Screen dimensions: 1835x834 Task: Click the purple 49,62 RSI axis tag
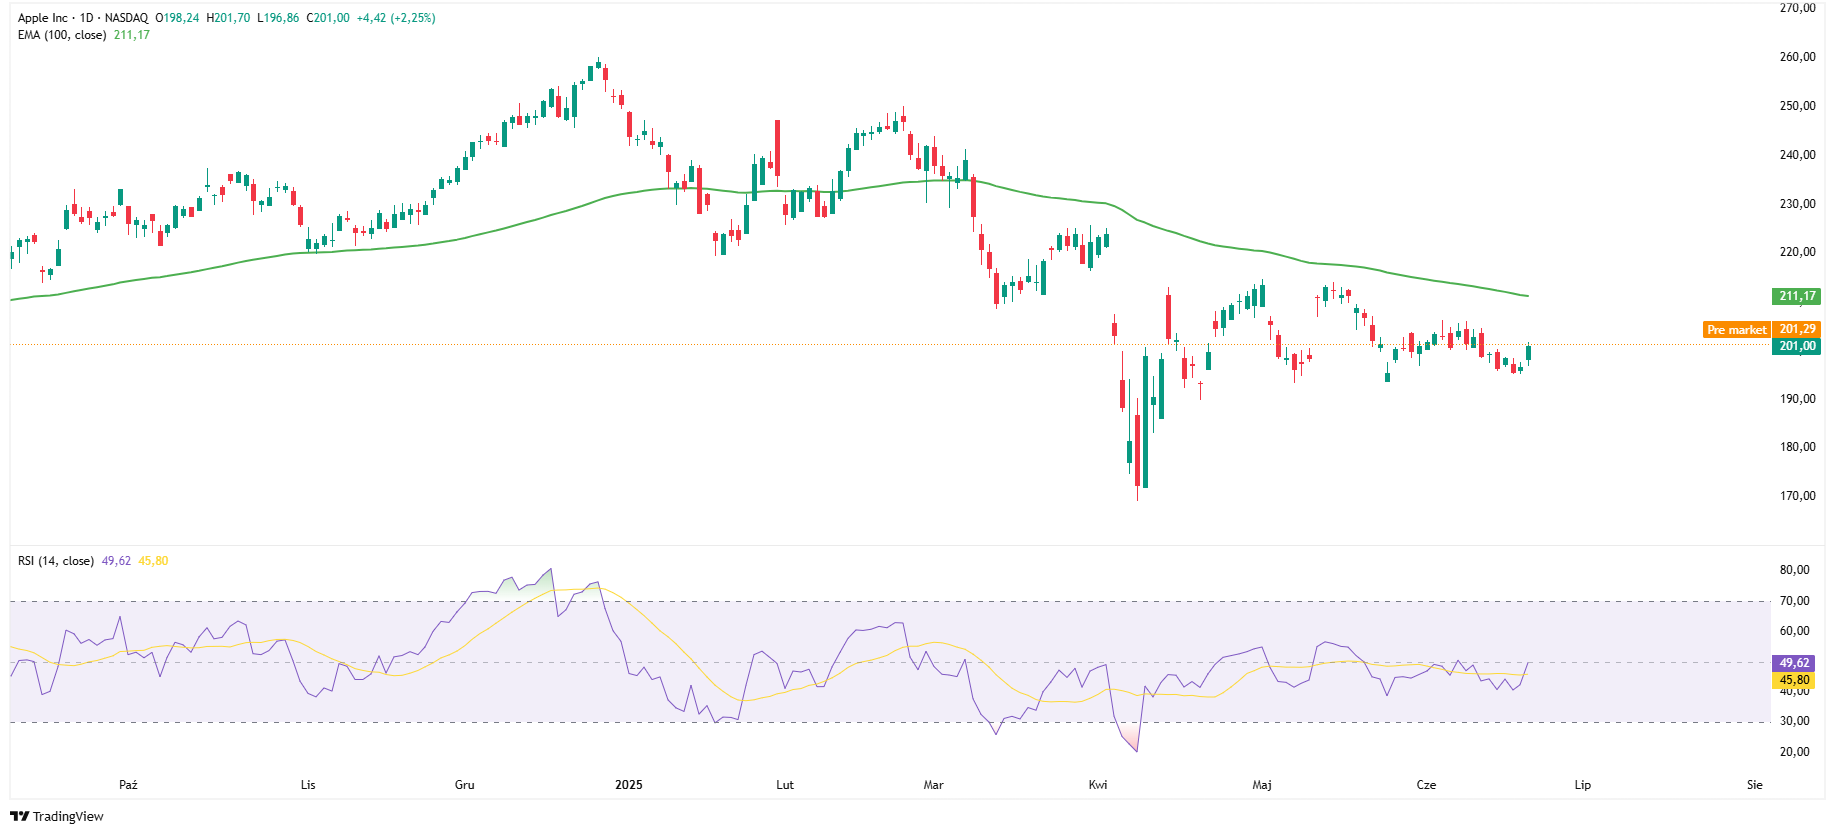pos(1795,663)
